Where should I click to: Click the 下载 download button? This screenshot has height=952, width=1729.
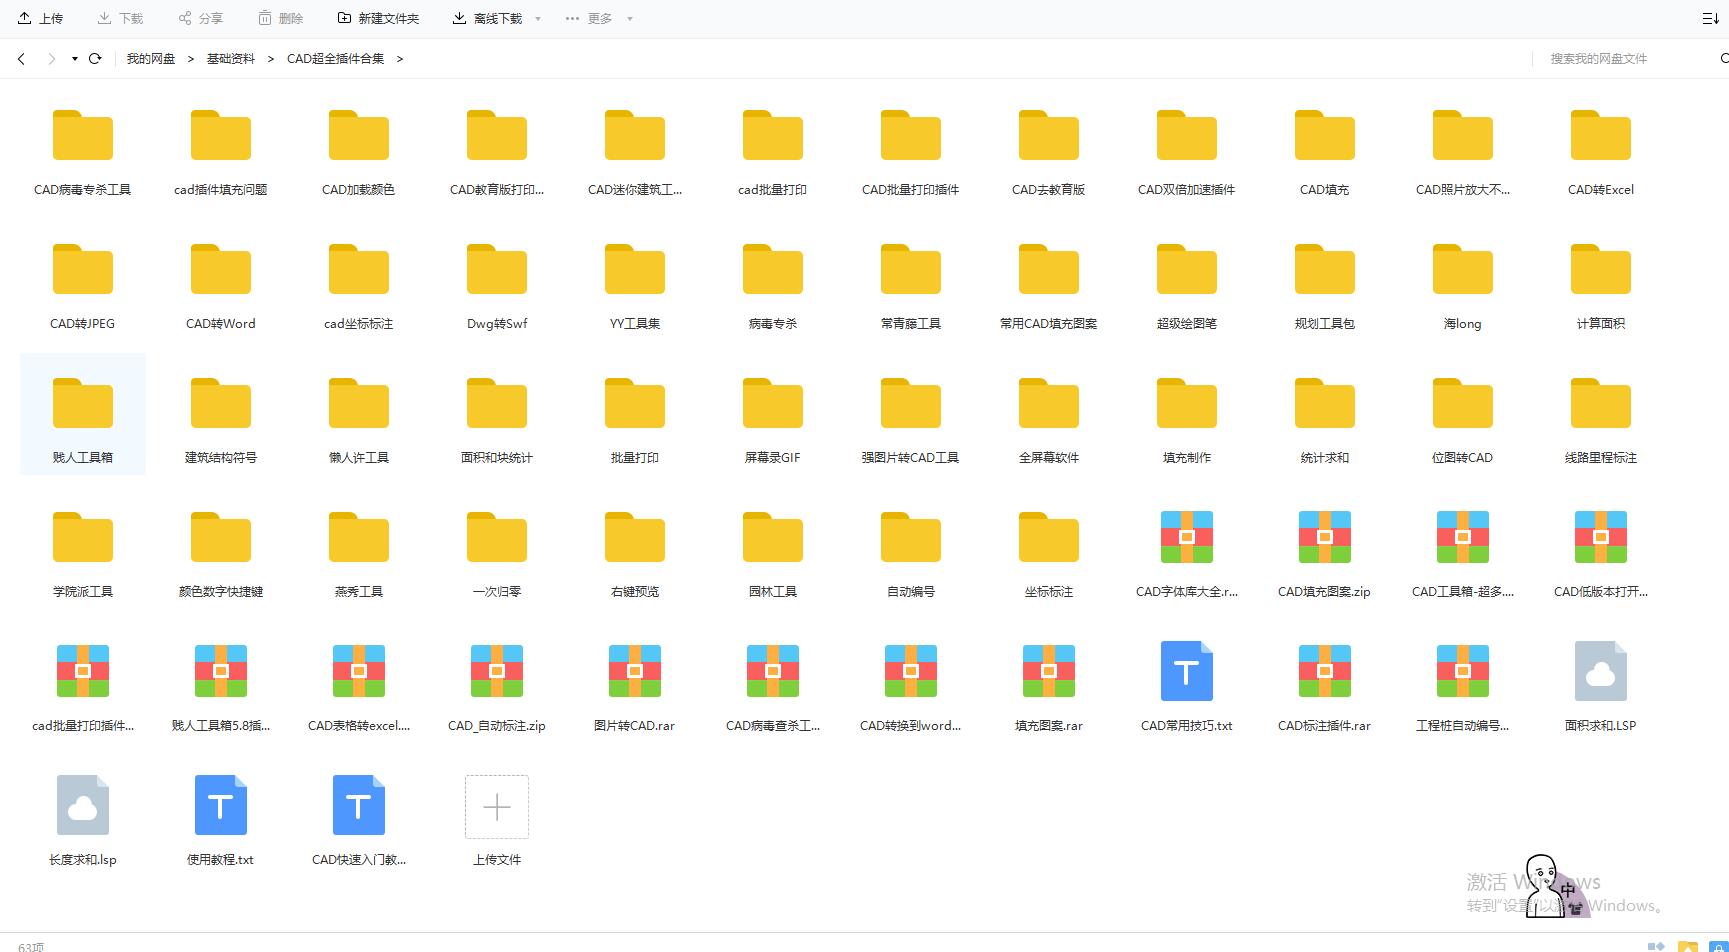coord(120,19)
